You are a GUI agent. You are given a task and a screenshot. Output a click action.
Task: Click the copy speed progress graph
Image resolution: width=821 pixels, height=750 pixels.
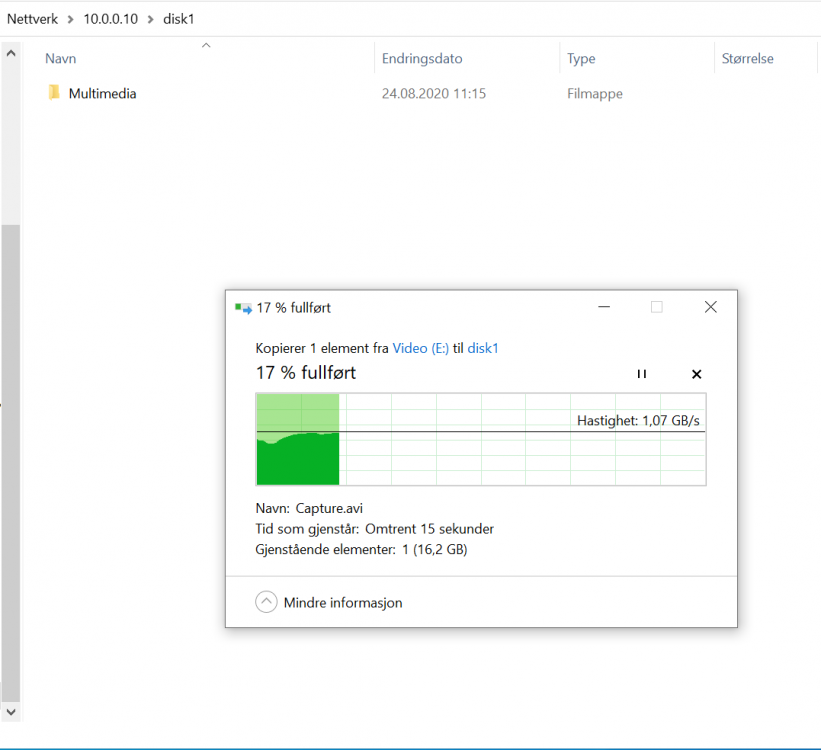click(481, 439)
